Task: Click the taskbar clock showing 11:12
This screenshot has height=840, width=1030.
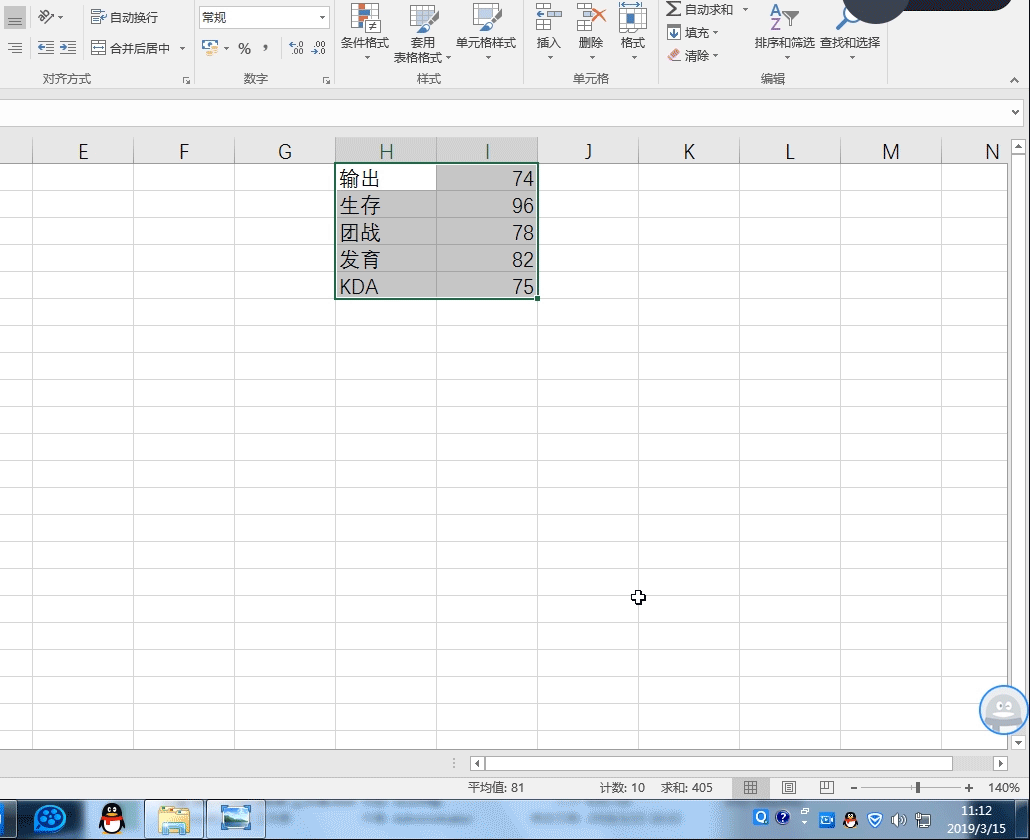Action: tap(976, 811)
